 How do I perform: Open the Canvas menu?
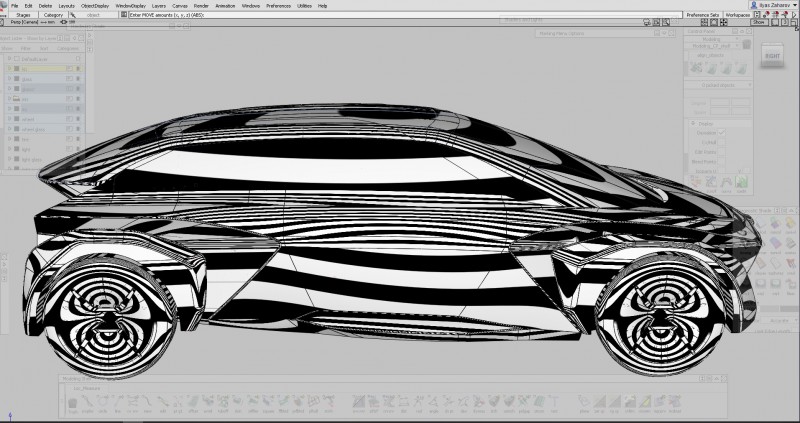[180, 6]
